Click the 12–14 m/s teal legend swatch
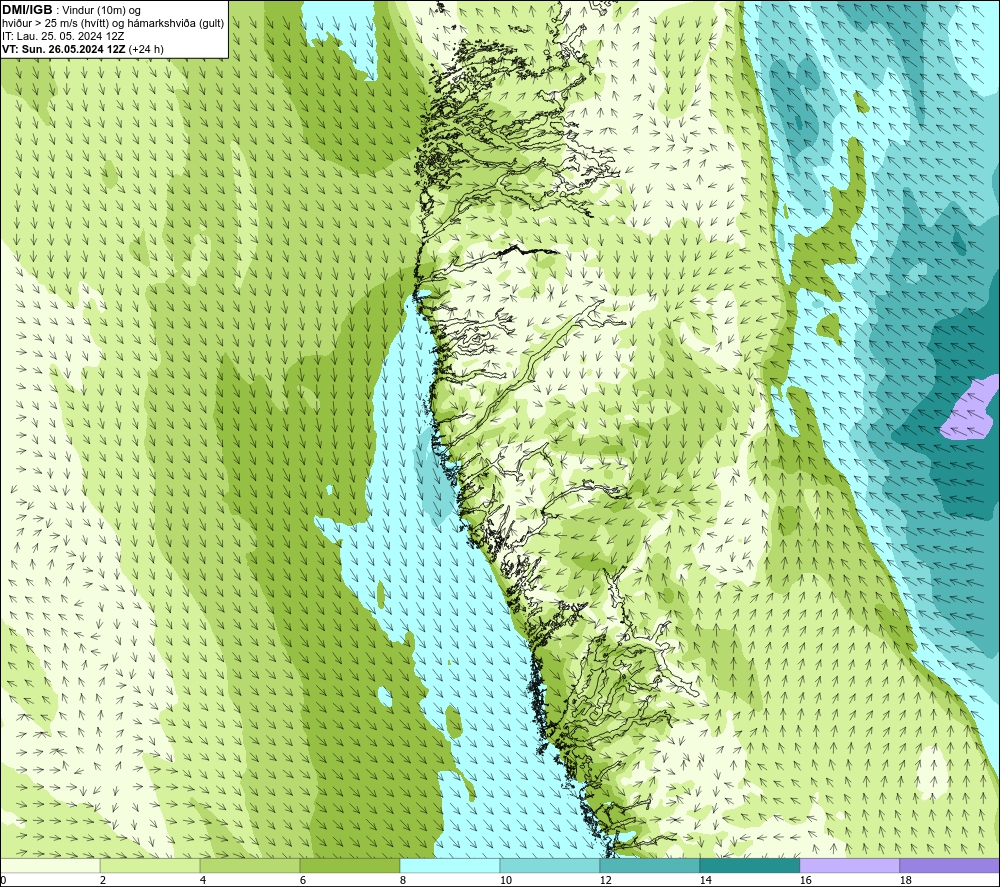 point(649,865)
